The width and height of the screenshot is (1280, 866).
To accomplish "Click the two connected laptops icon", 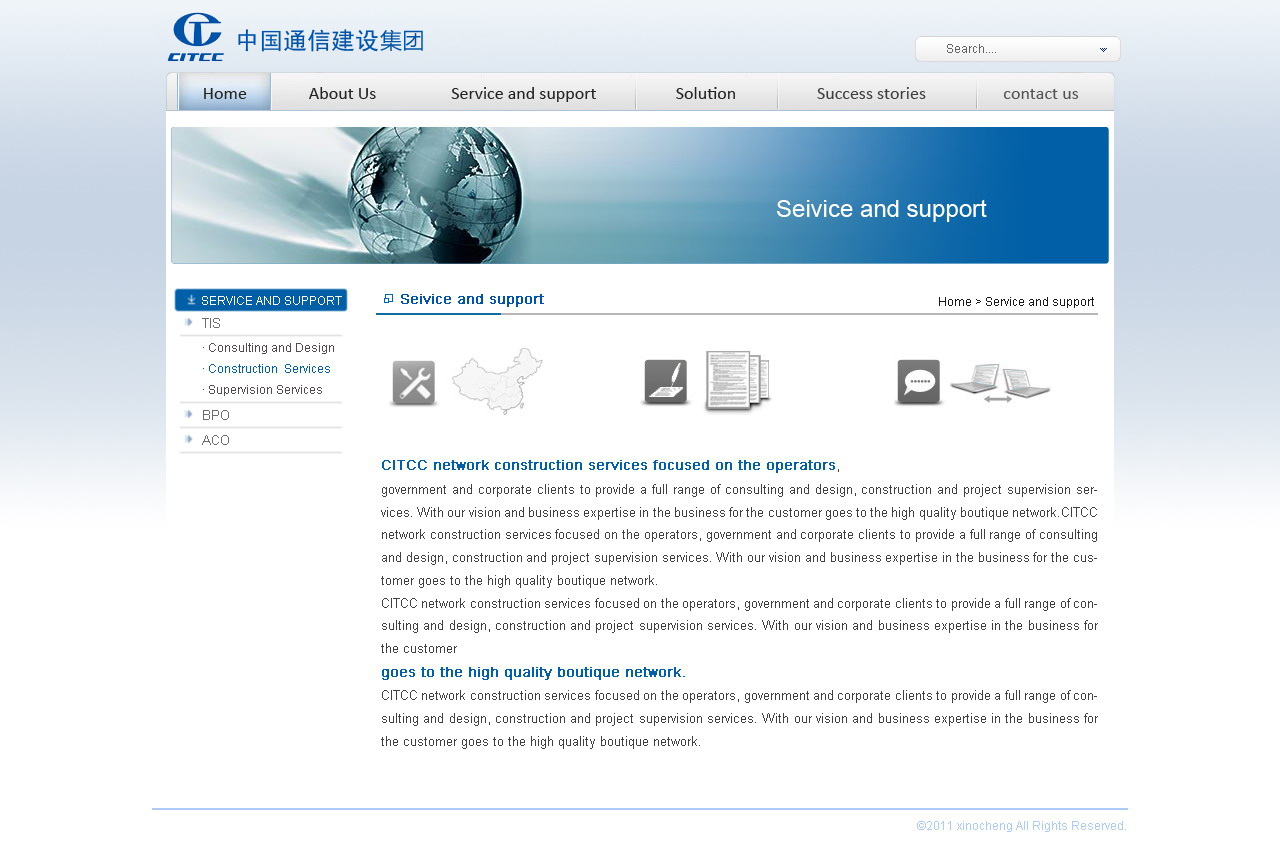I will point(1000,384).
